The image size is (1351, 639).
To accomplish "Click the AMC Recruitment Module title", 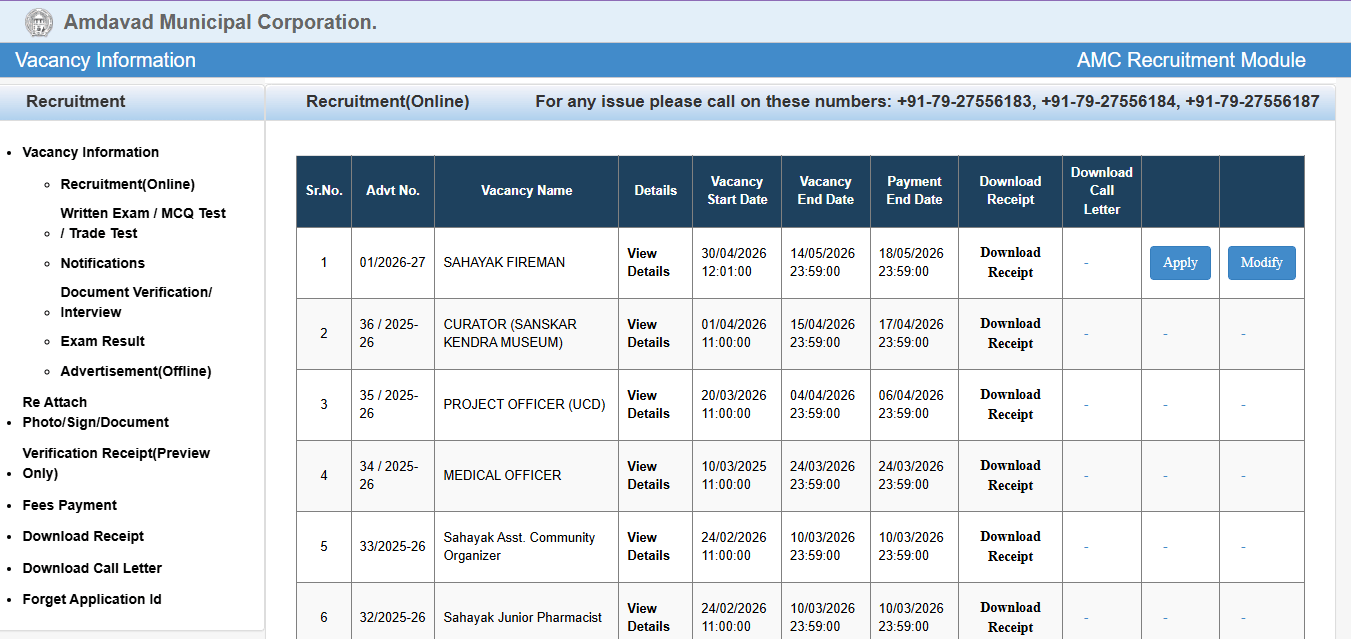I will pyautogui.click(x=1191, y=60).
